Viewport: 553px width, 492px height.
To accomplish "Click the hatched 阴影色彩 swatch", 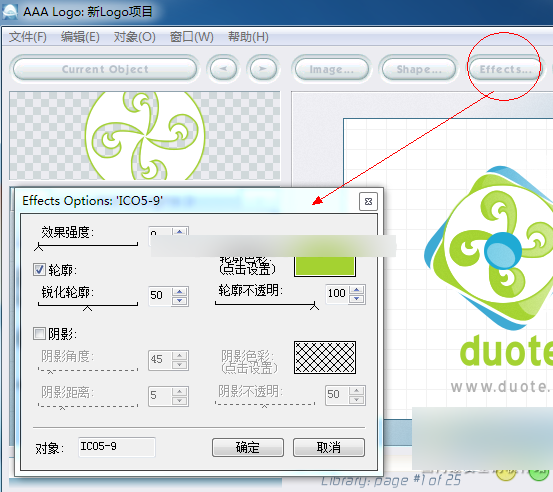I will click(x=325, y=357).
